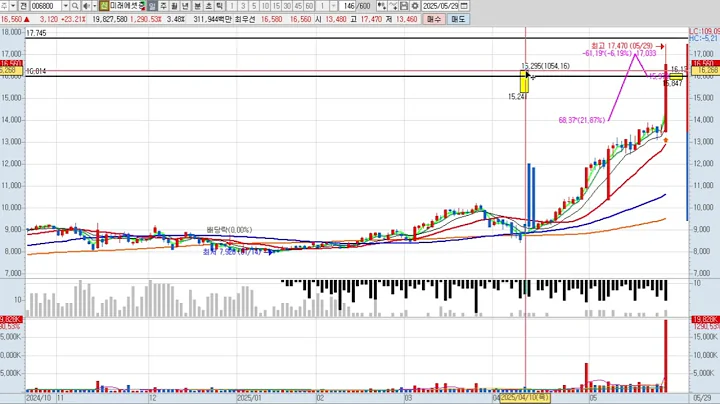The width and height of the screenshot is (720, 404).
Task: Select the 일 daily period toggle
Action: 152,6
